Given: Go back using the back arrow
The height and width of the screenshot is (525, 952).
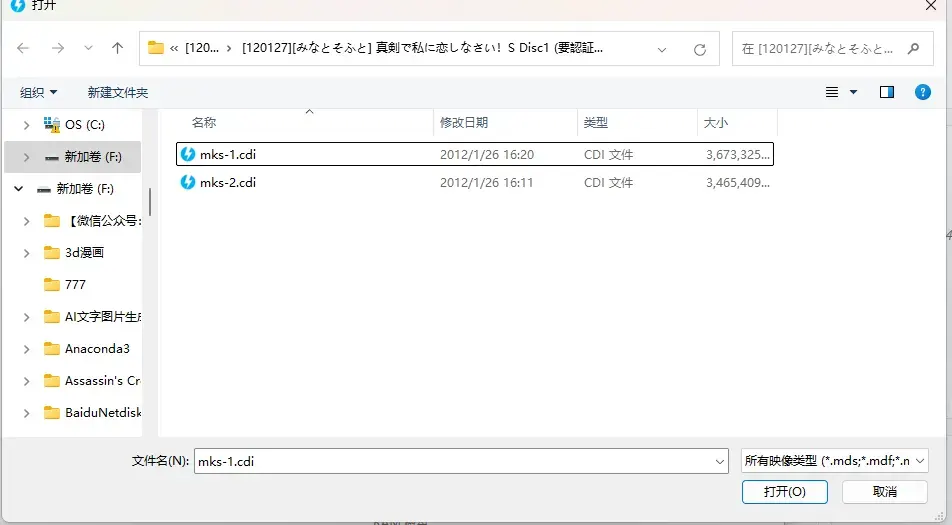Looking at the screenshot, I should coord(23,48).
